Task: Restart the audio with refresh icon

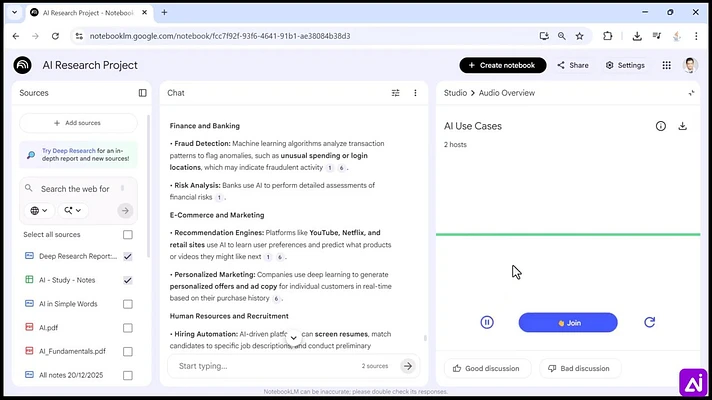Action: pos(649,322)
